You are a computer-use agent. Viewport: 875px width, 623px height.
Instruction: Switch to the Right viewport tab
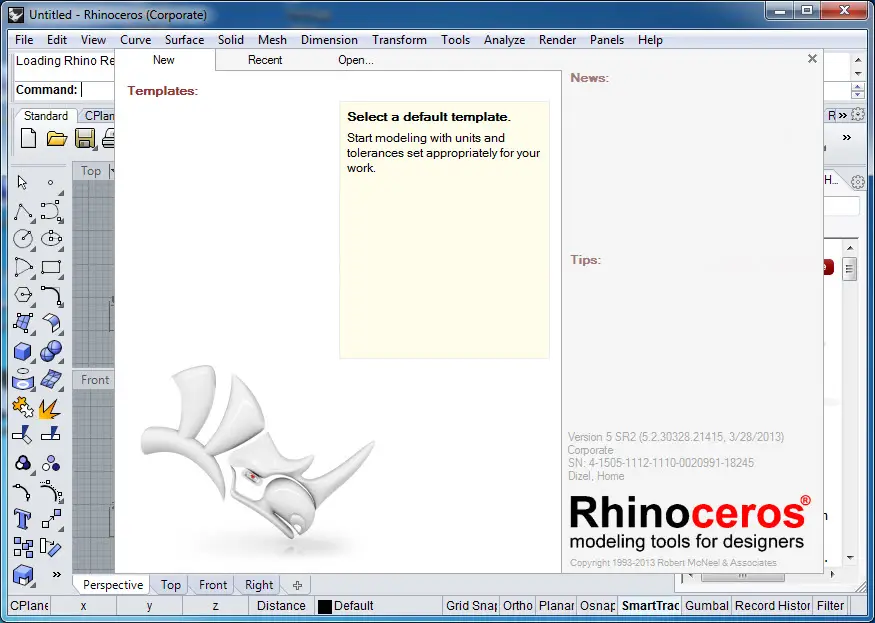259,584
